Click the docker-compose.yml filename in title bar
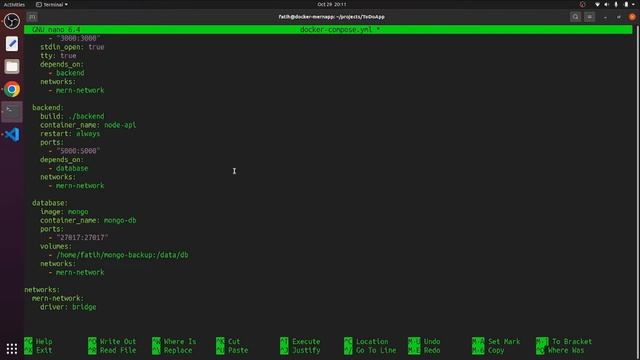 pyautogui.click(x=336, y=29)
